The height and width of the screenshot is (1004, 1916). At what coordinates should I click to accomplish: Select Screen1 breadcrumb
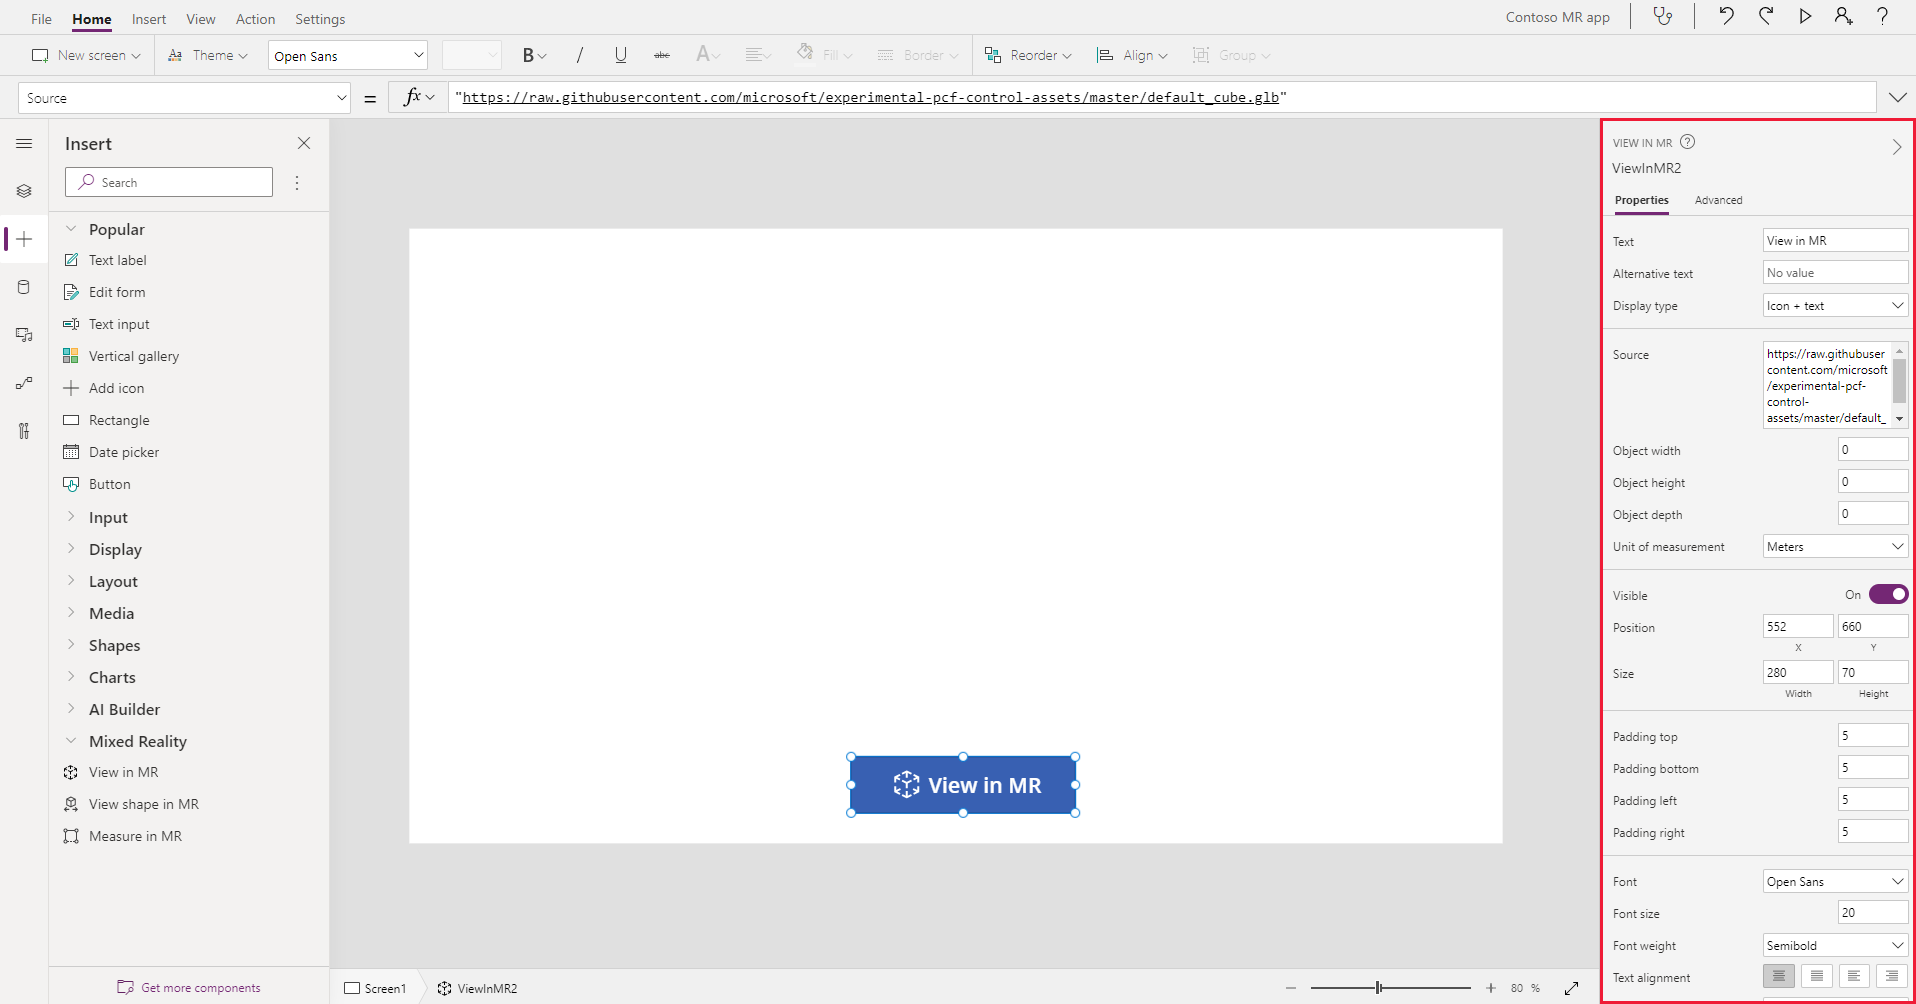click(375, 988)
